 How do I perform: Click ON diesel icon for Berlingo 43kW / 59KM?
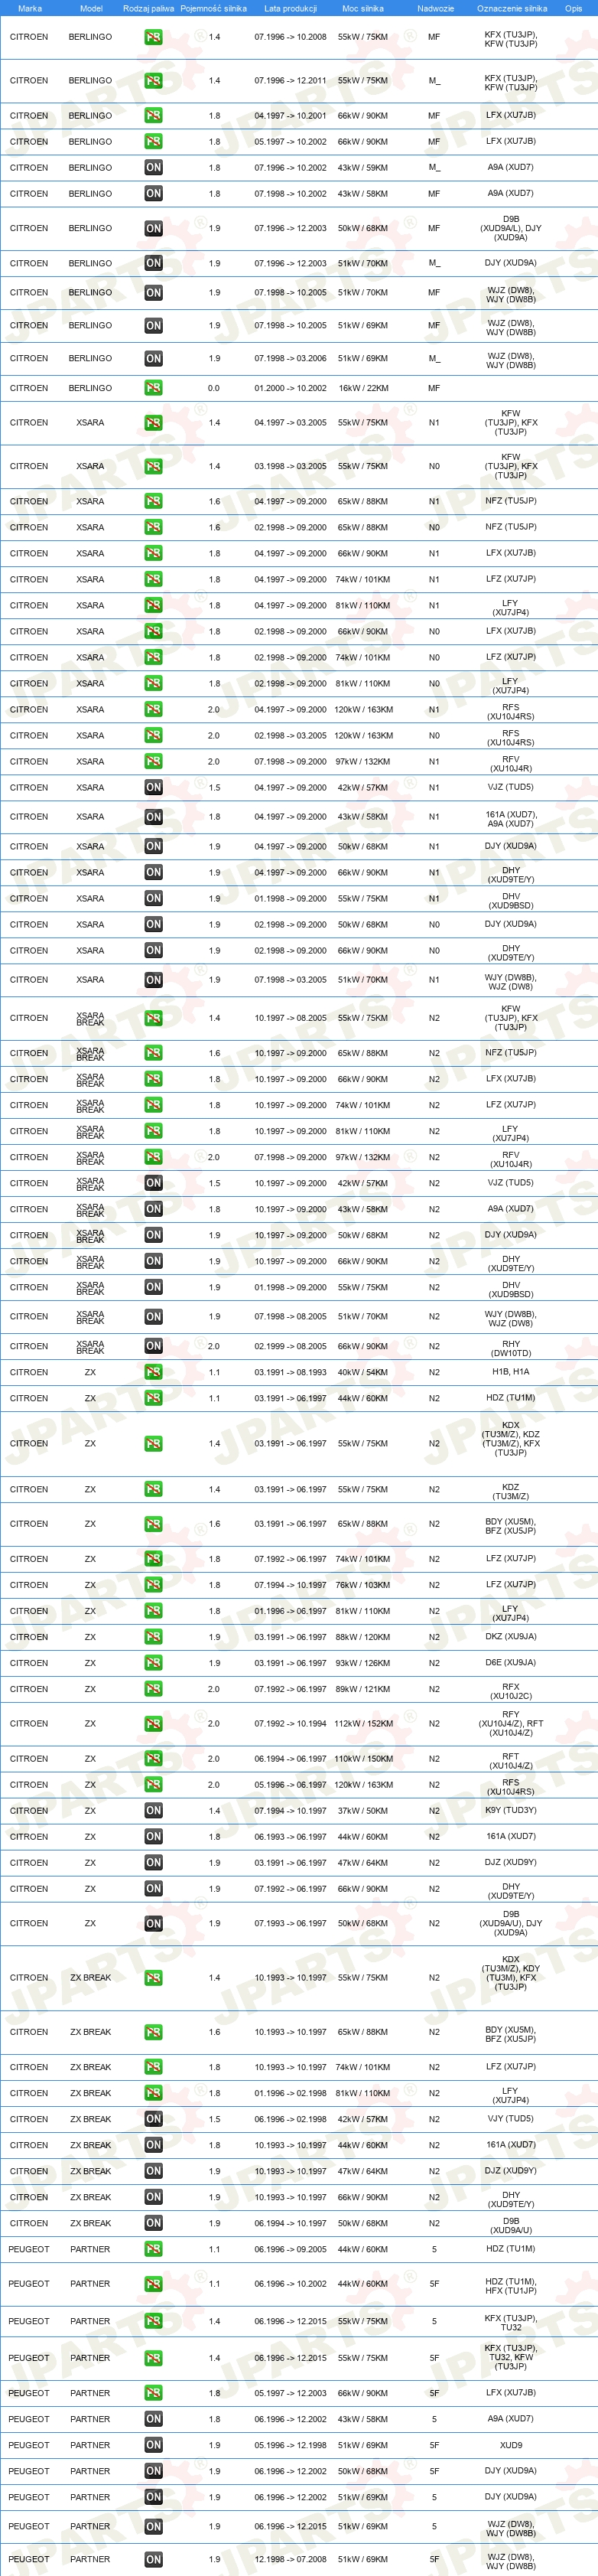pyautogui.click(x=153, y=168)
